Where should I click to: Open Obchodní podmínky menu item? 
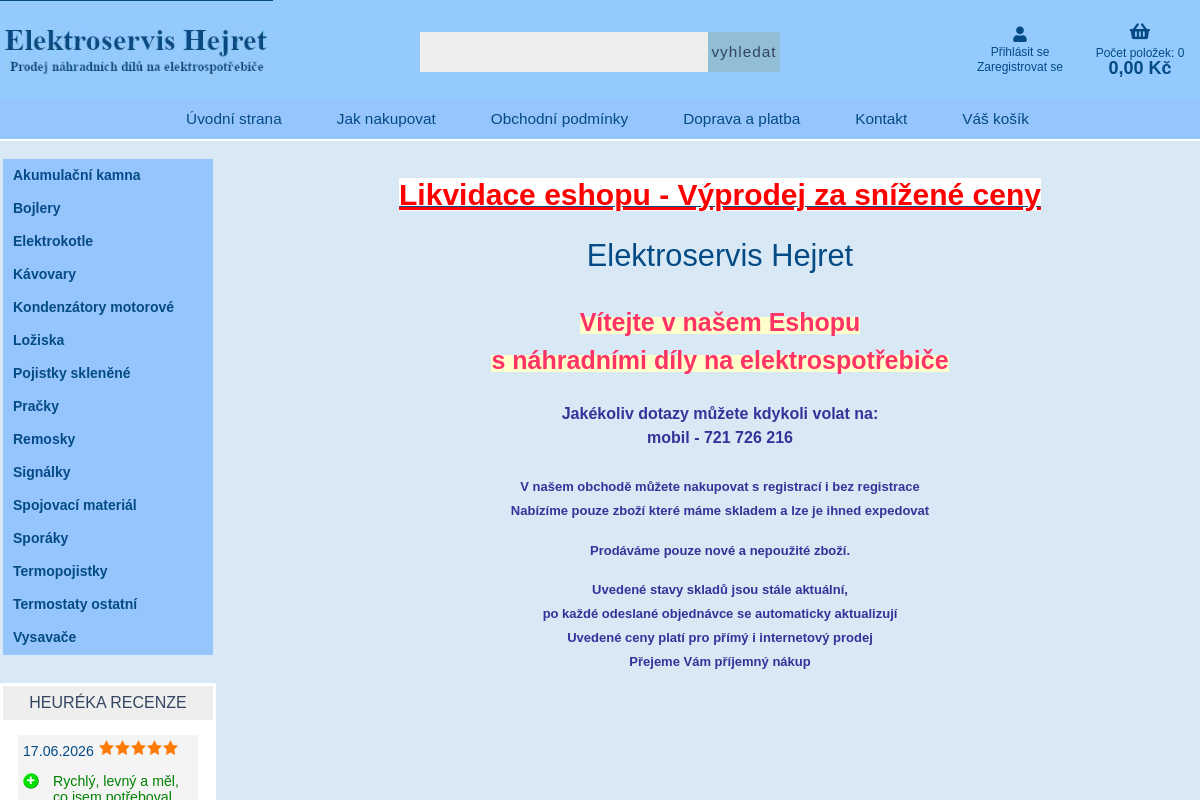[559, 119]
